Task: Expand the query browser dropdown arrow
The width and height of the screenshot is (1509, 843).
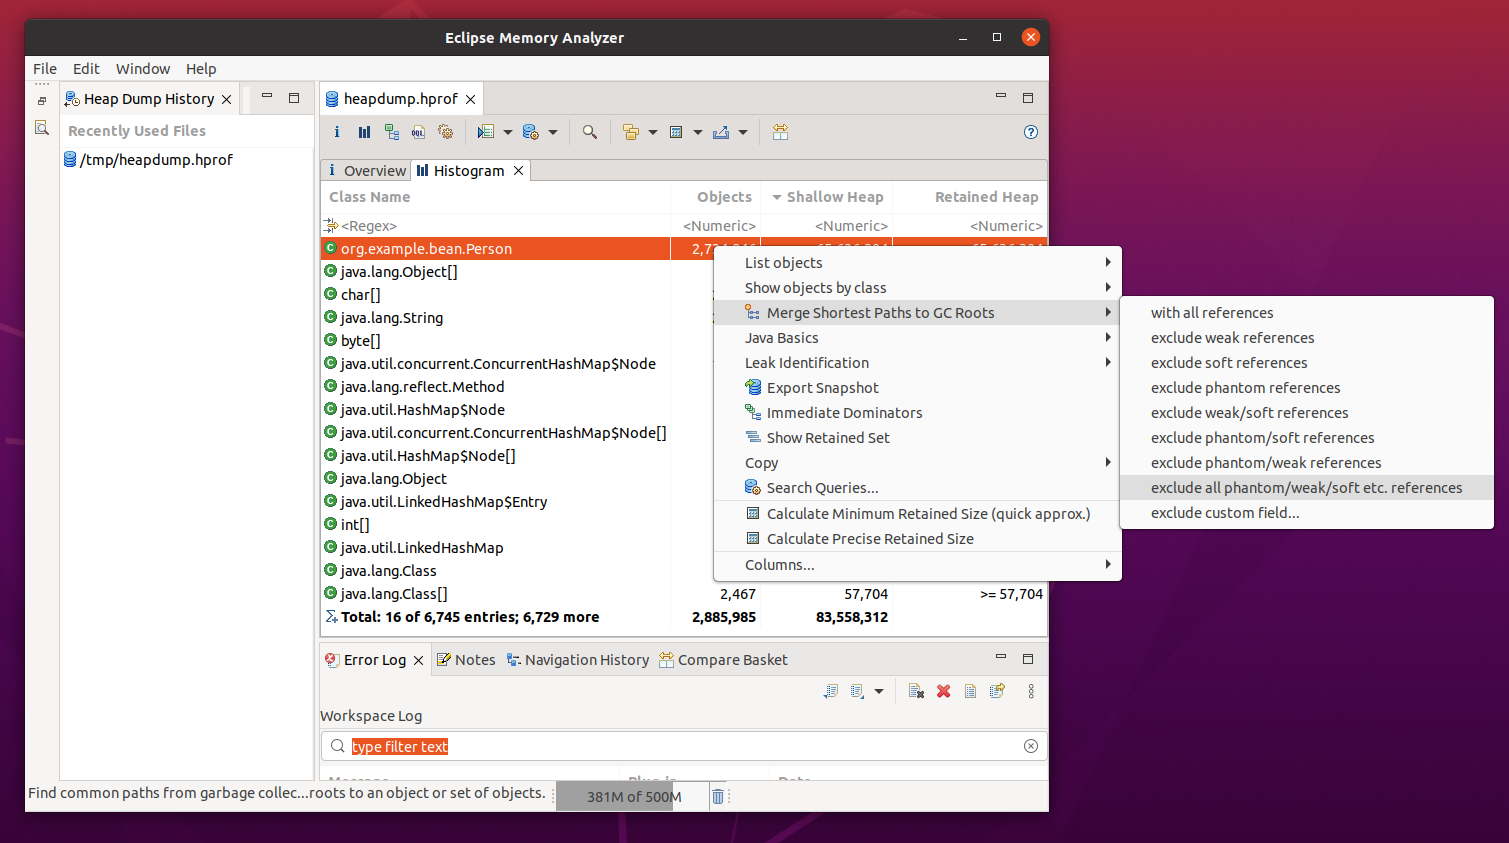Action: pos(553,132)
